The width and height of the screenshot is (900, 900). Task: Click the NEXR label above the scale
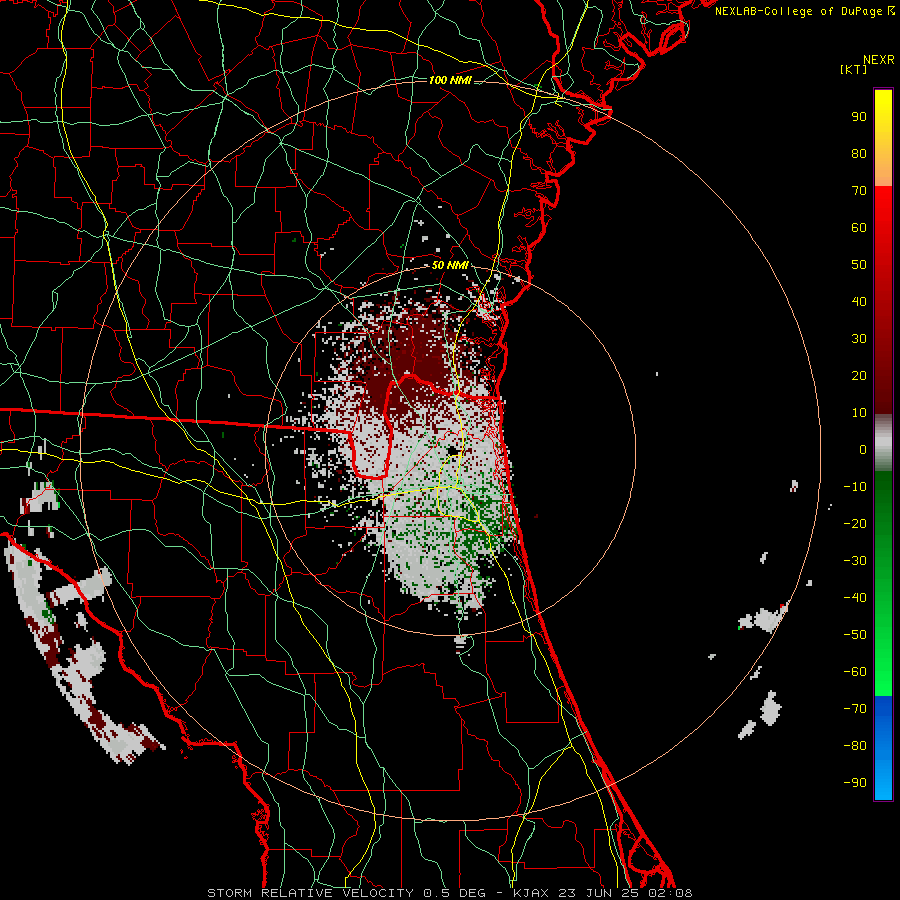[x=878, y=60]
